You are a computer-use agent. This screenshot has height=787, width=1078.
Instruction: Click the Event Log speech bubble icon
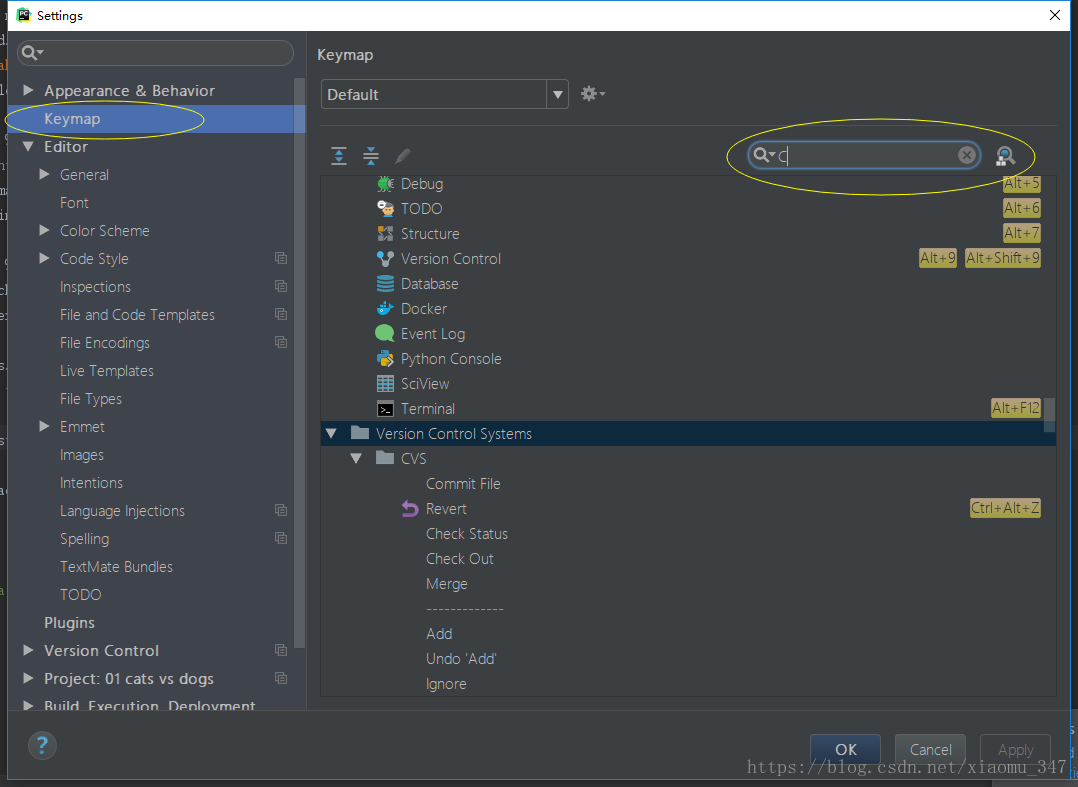384,333
